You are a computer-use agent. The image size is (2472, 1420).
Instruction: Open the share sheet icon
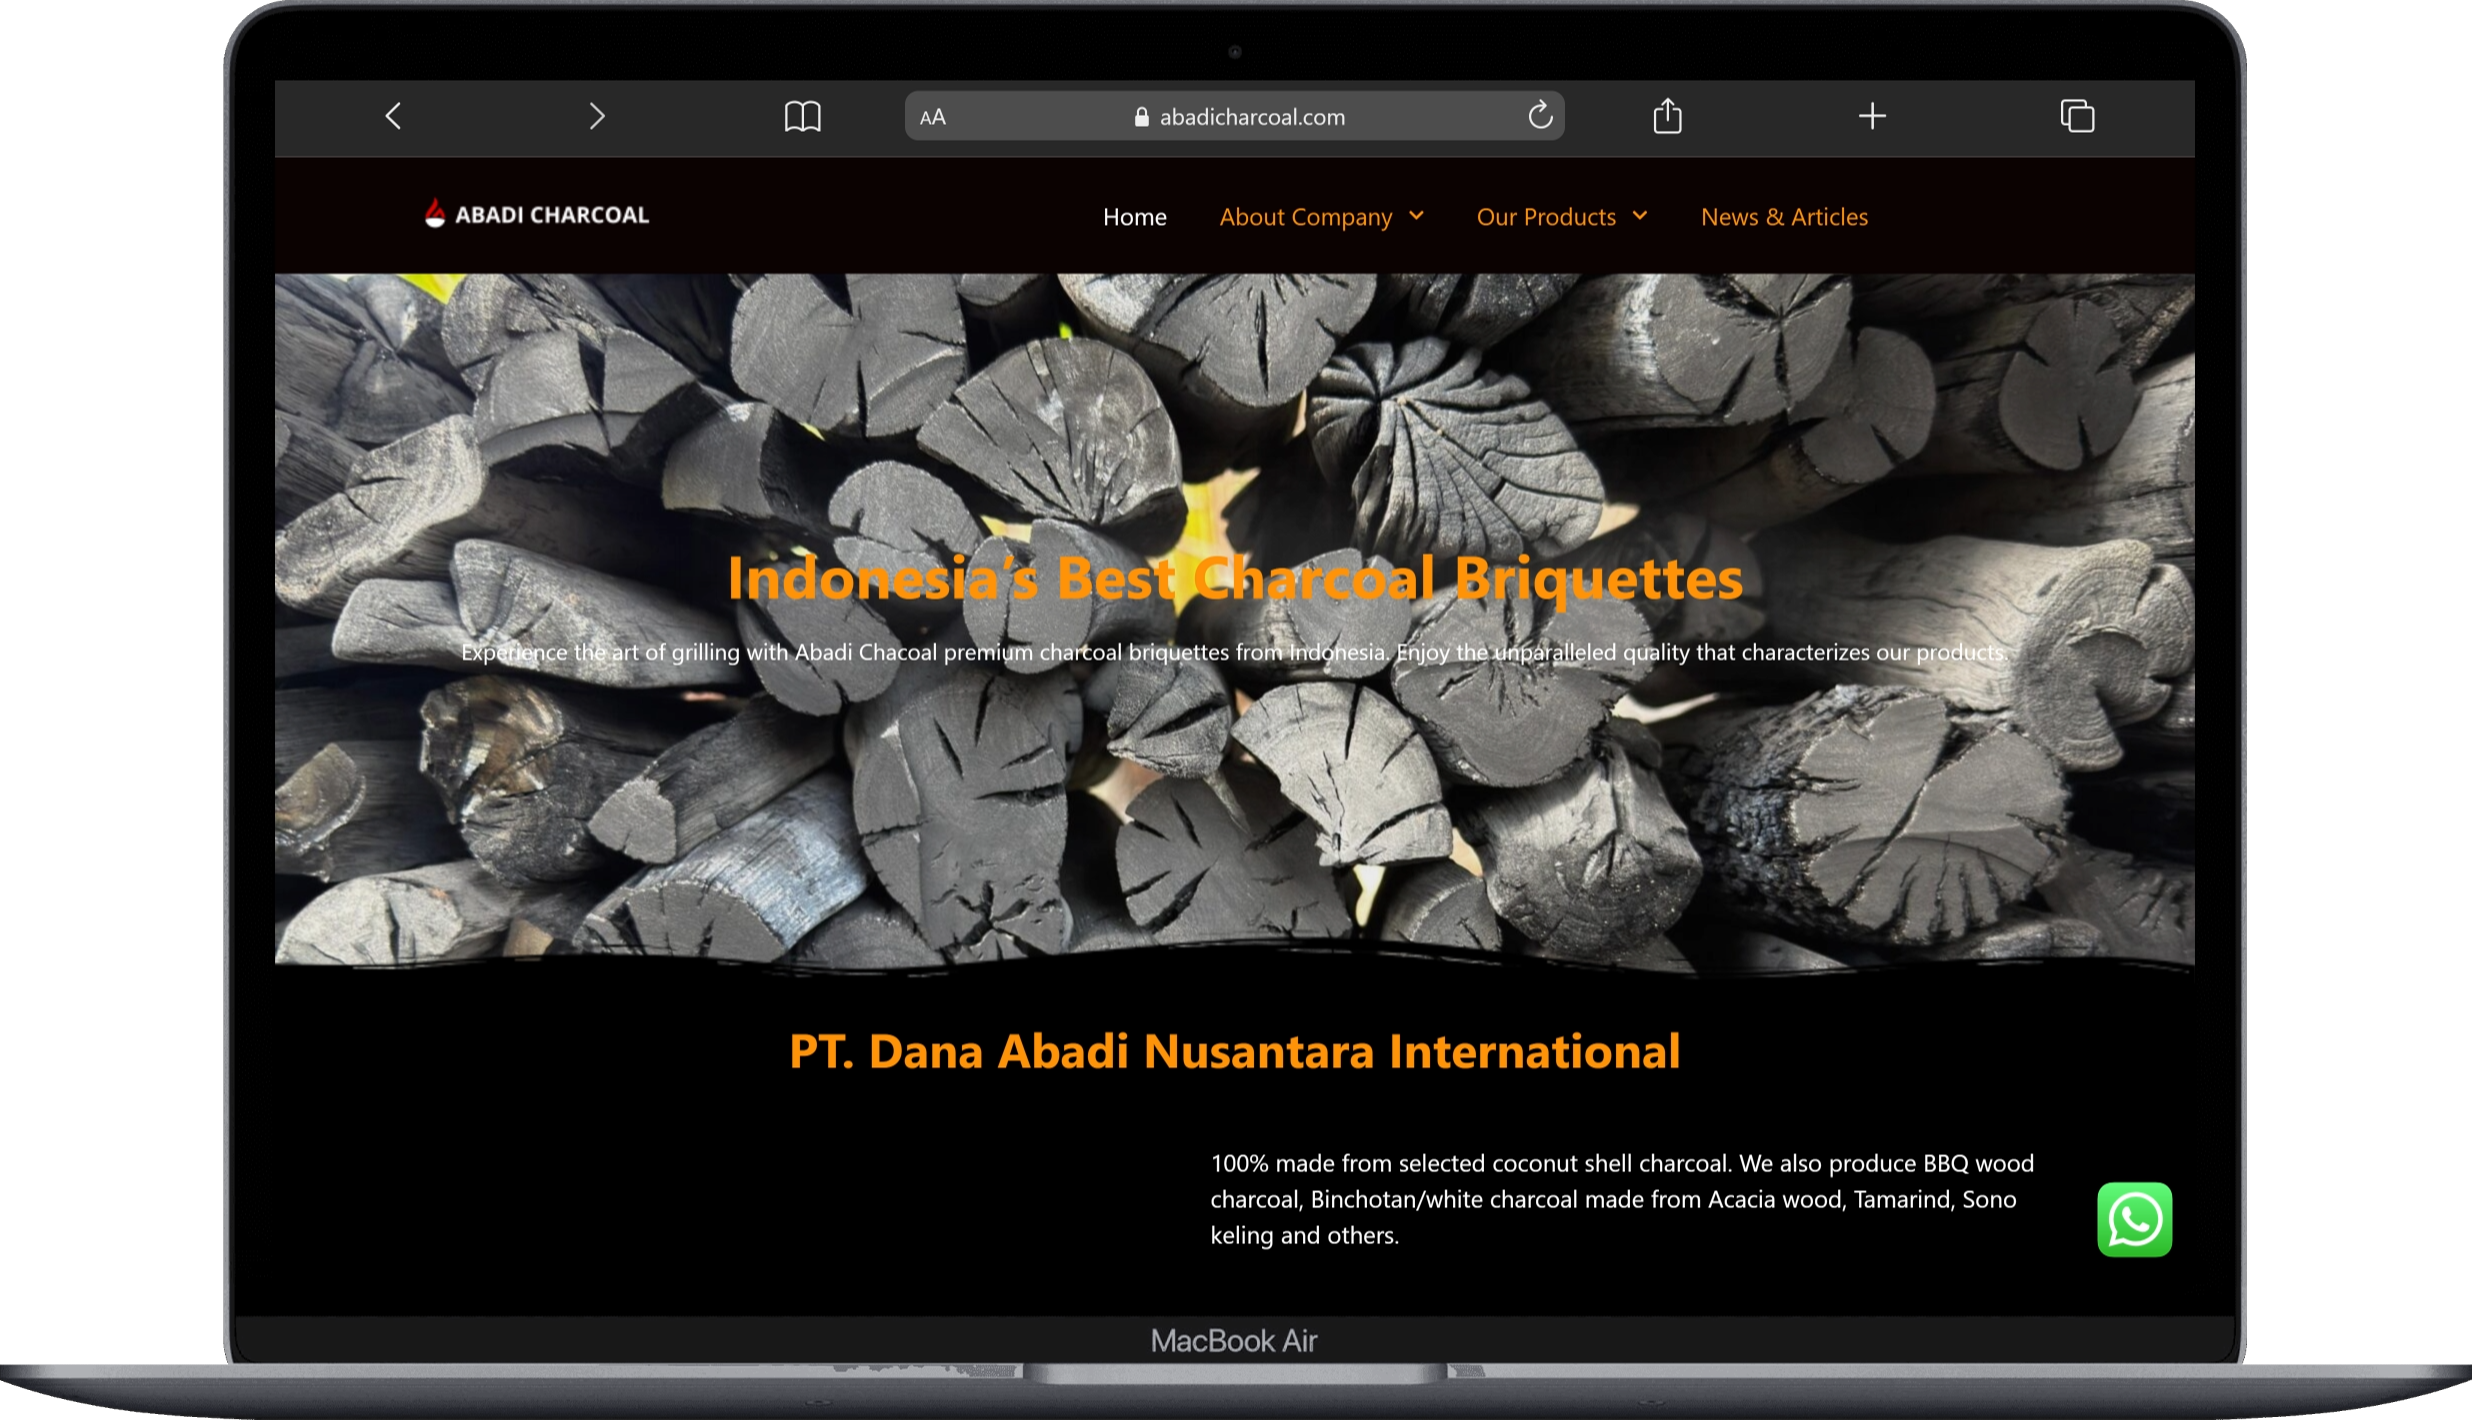[1667, 115]
